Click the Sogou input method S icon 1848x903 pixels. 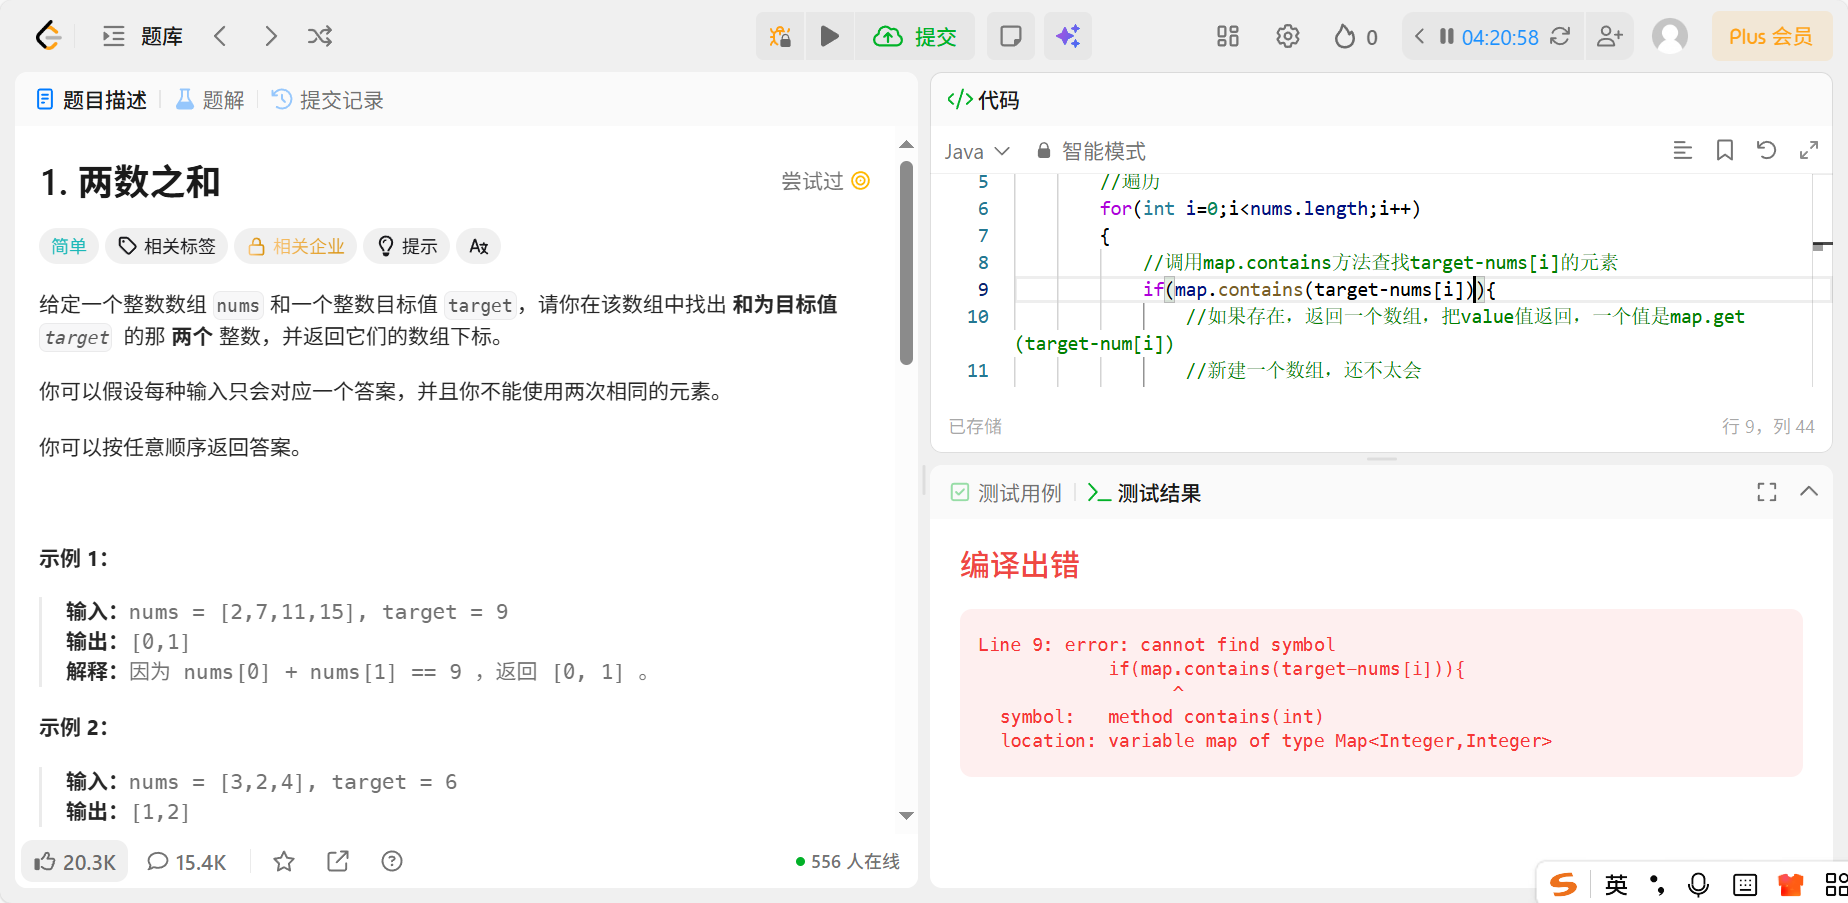coord(1563,884)
